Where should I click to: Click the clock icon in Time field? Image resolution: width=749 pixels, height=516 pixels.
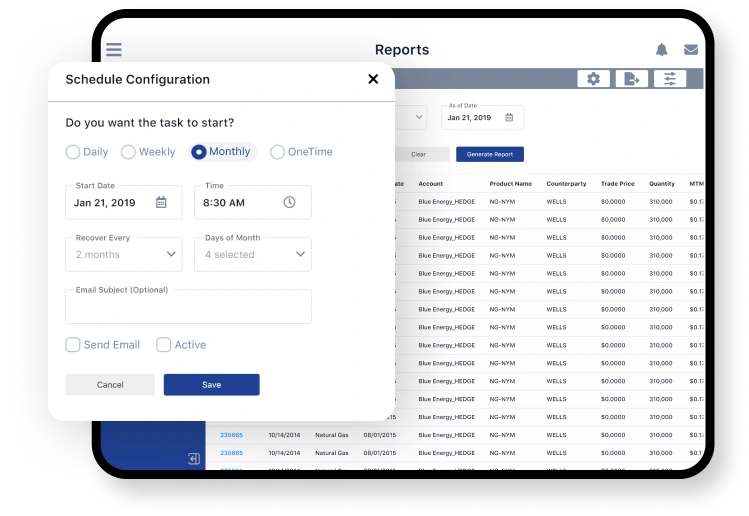(289, 202)
